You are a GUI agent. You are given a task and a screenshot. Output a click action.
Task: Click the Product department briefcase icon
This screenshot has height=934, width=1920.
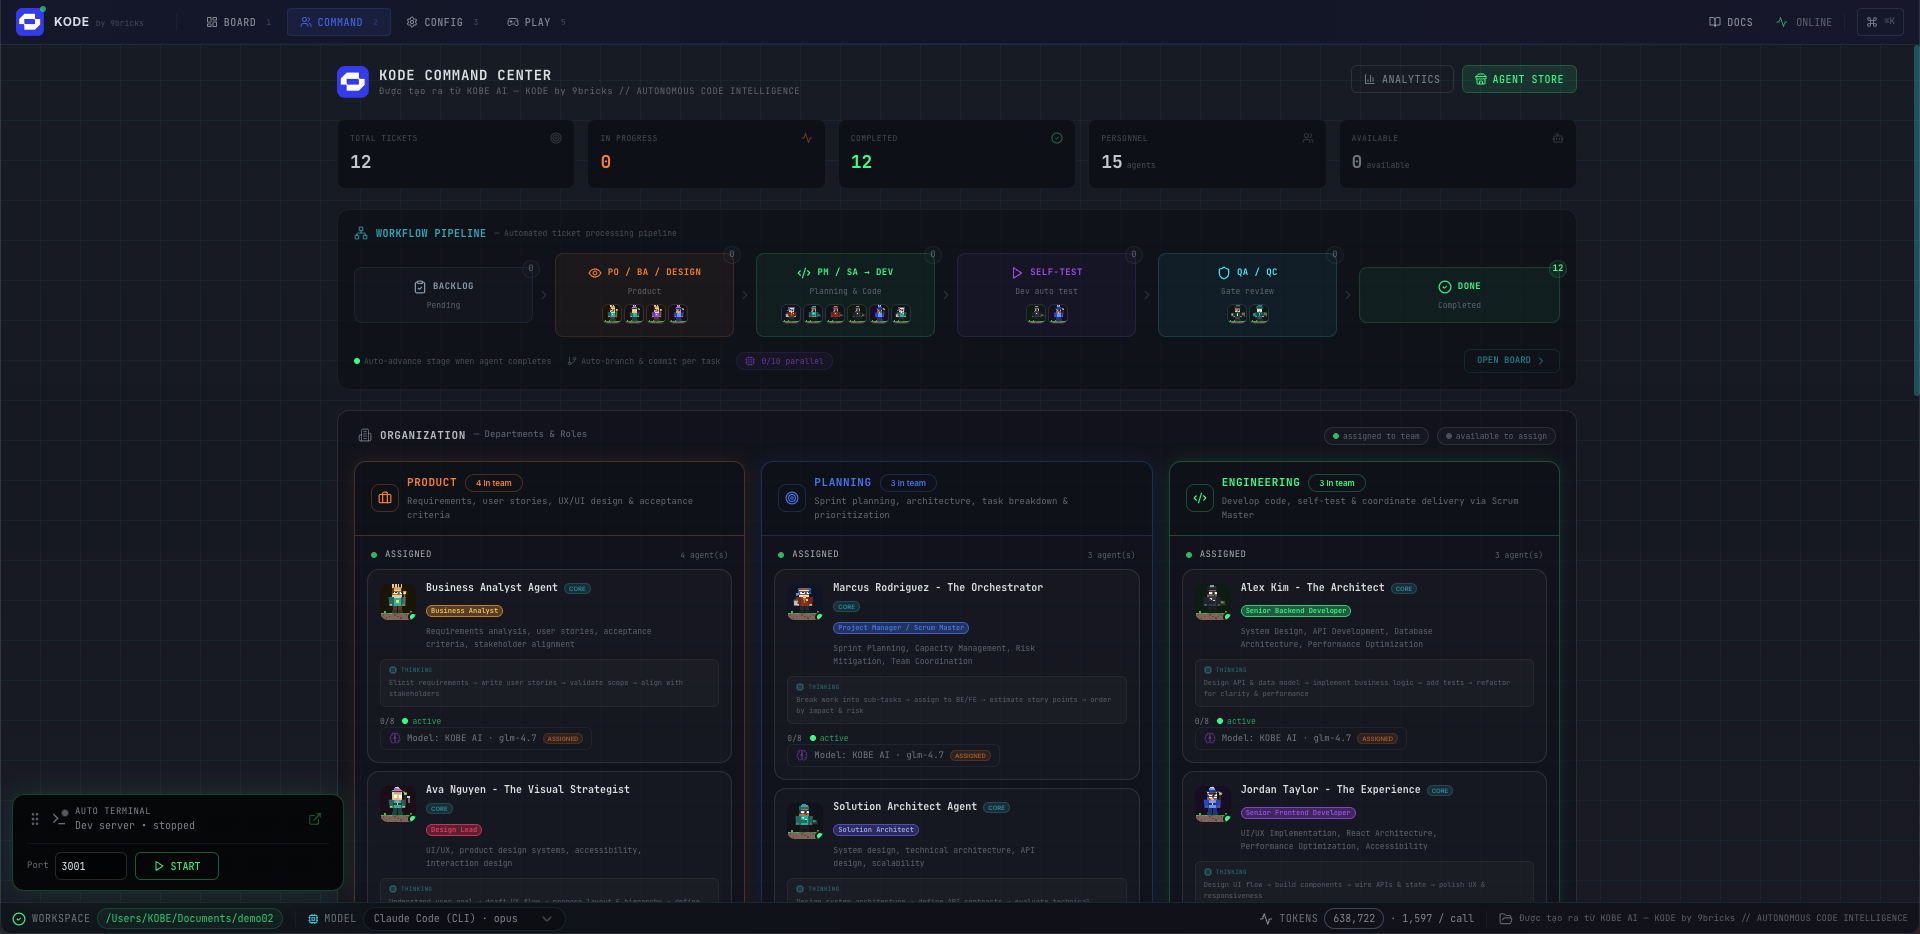tap(385, 497)
